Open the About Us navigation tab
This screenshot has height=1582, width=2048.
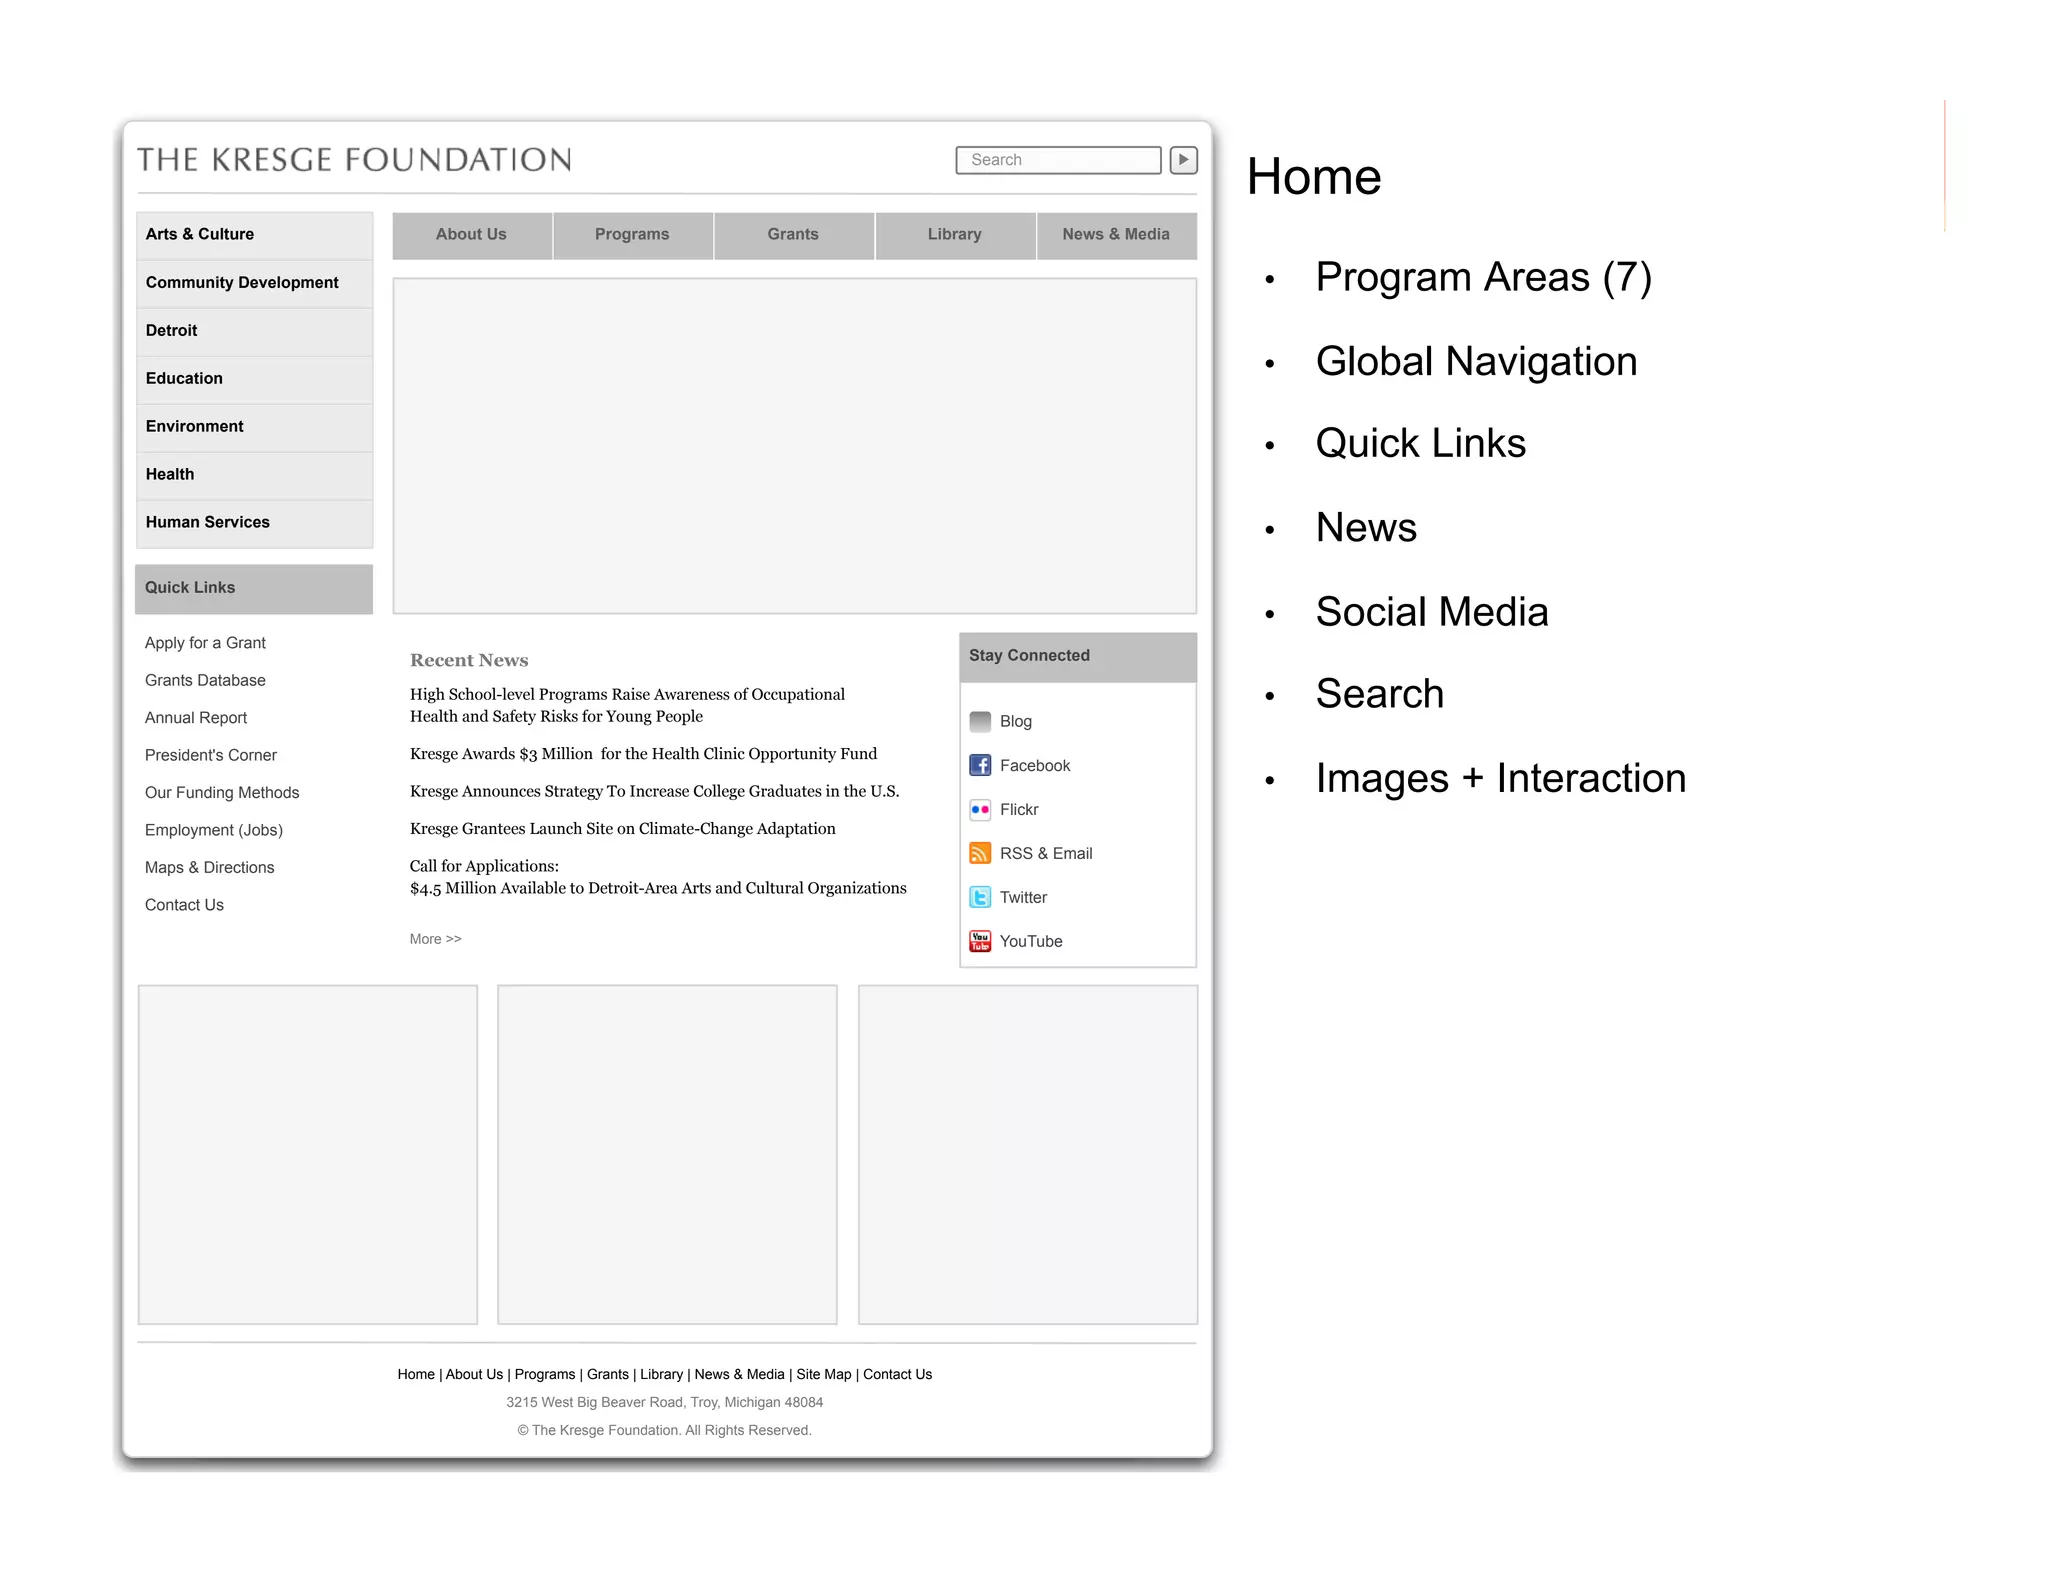coord(471,234)
